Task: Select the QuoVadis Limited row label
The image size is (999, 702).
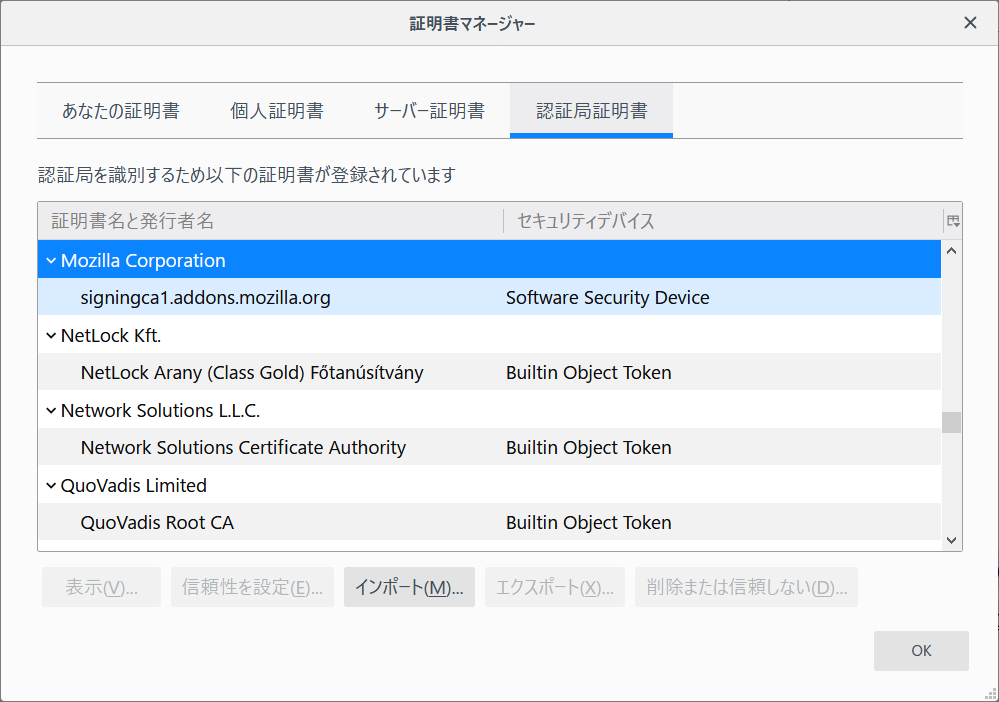Action: click(133, 486)
